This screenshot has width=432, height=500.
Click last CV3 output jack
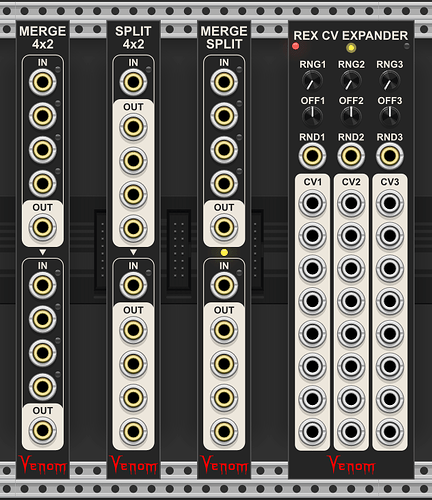(x=390, y=431)
